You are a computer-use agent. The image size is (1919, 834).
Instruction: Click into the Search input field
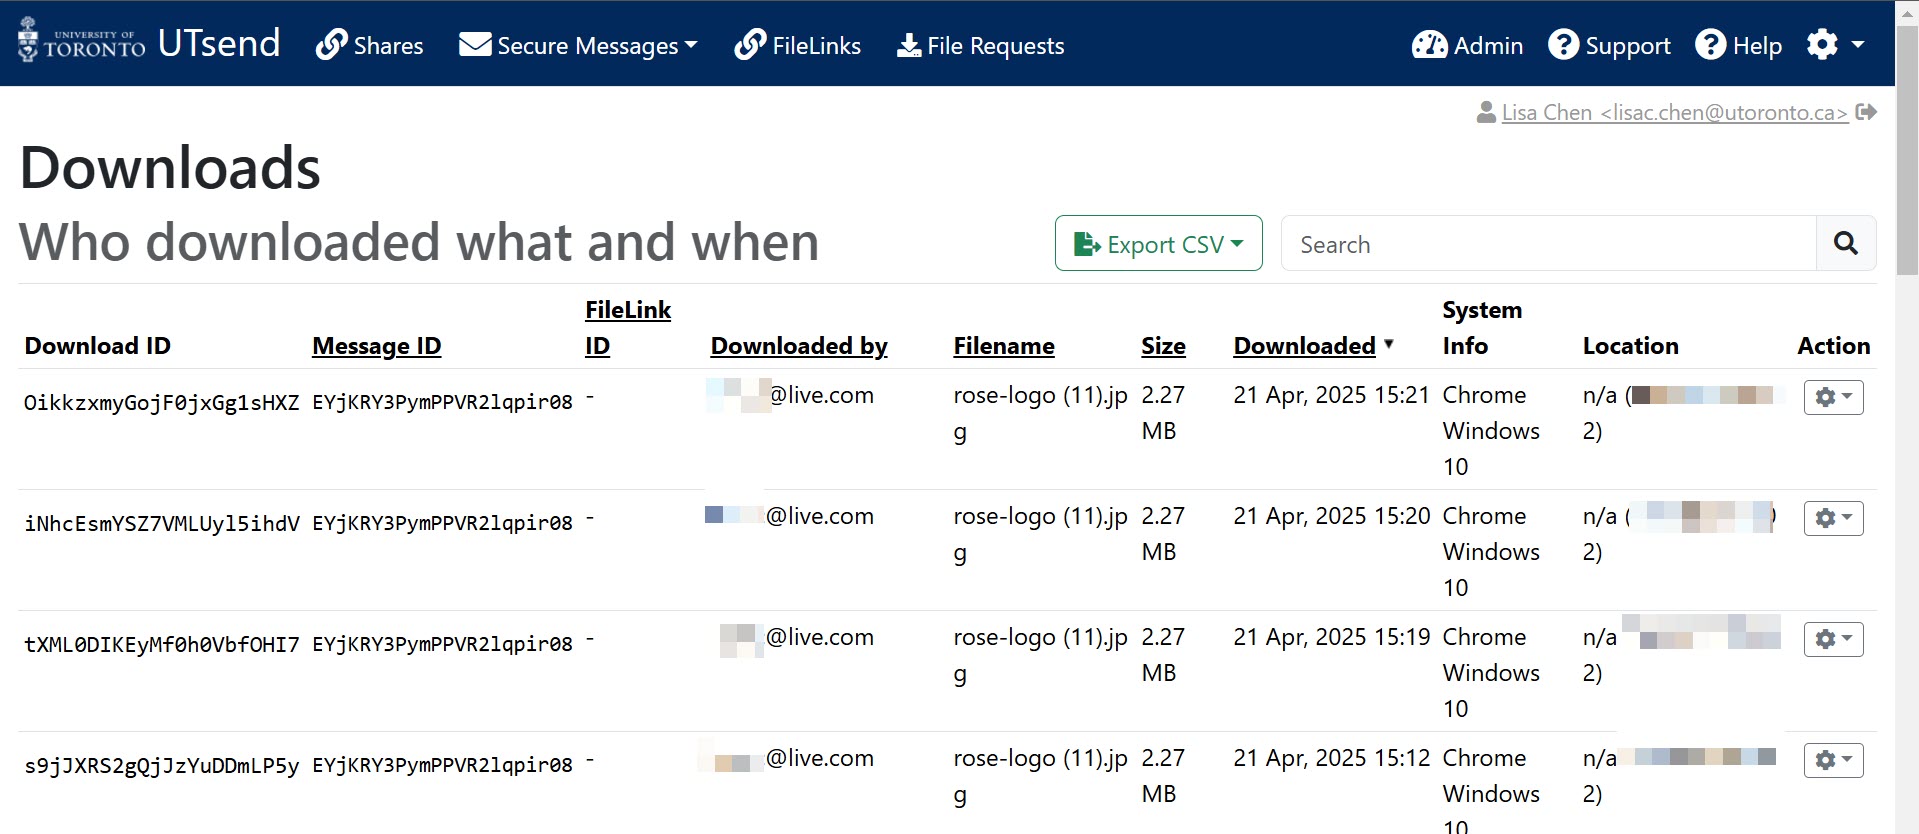pos(1547,243)
